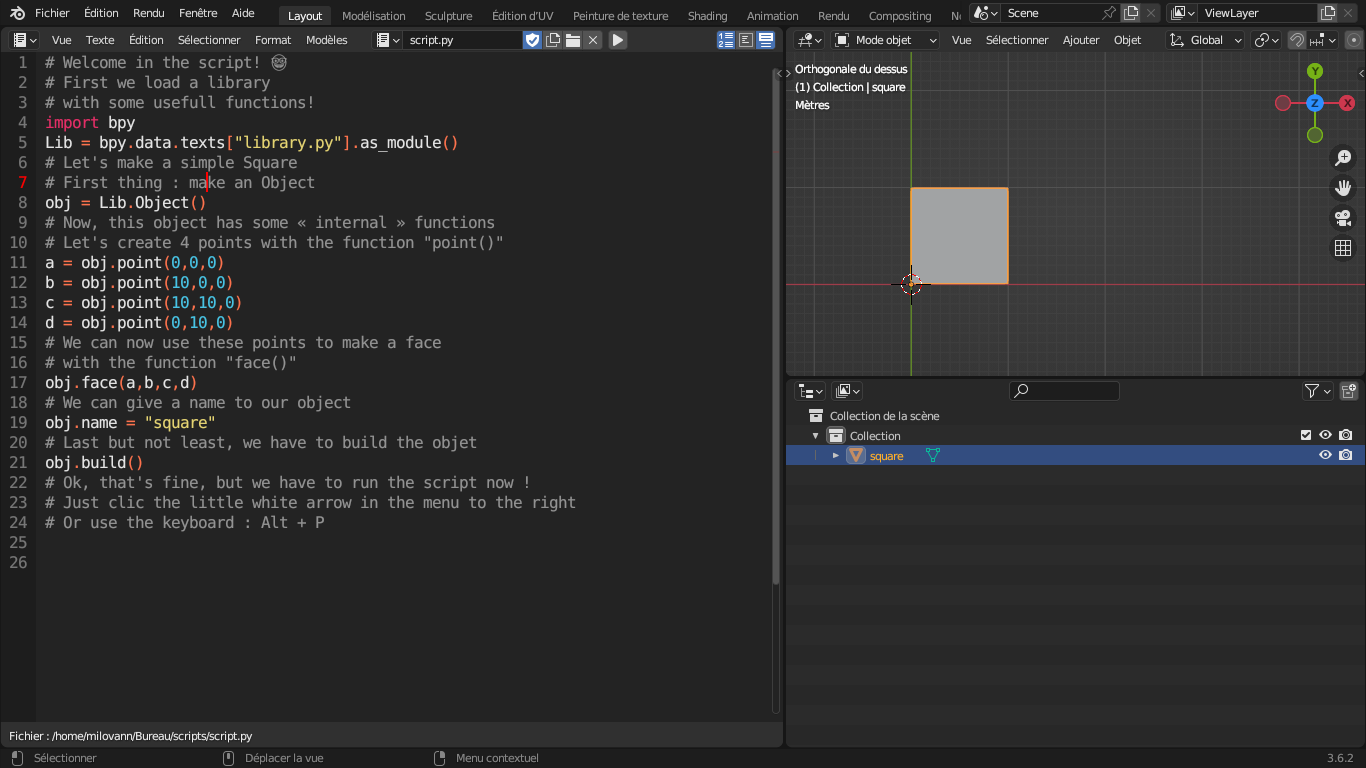Click the new collection icon in outliner

(1348, 391)
